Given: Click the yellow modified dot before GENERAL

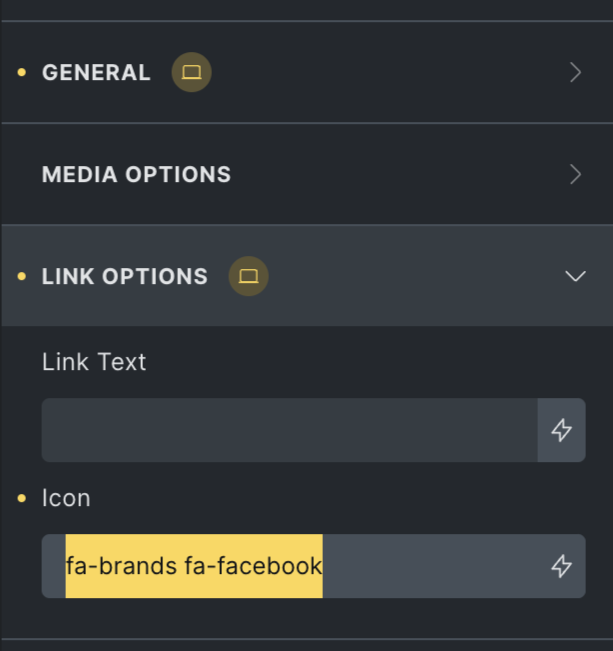Looking at the screenshot, I should [x=22, y=73].
